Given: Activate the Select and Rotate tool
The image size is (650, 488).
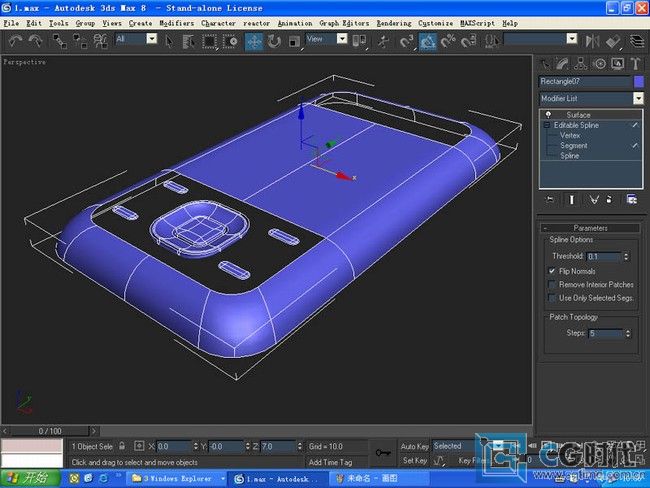Looking at the screenshot, I should (274, 41).
